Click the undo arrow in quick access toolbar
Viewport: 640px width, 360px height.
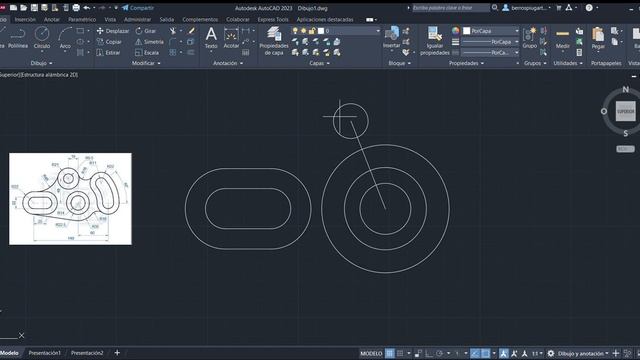[87, 8]
